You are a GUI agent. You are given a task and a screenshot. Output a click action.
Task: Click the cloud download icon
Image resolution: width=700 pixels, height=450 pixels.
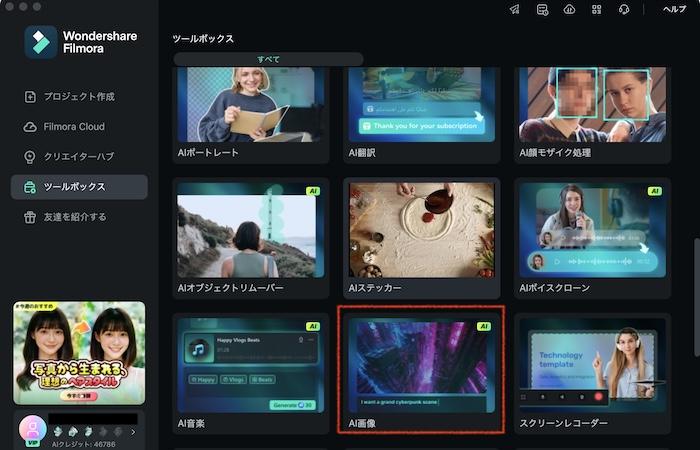569,9
